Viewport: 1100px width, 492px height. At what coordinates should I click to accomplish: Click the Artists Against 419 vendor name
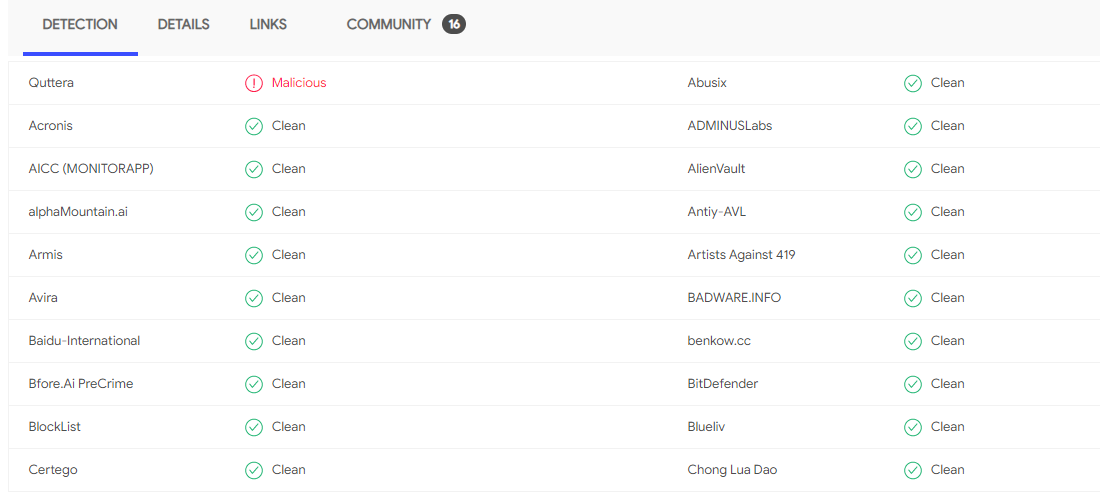(741, 255)
